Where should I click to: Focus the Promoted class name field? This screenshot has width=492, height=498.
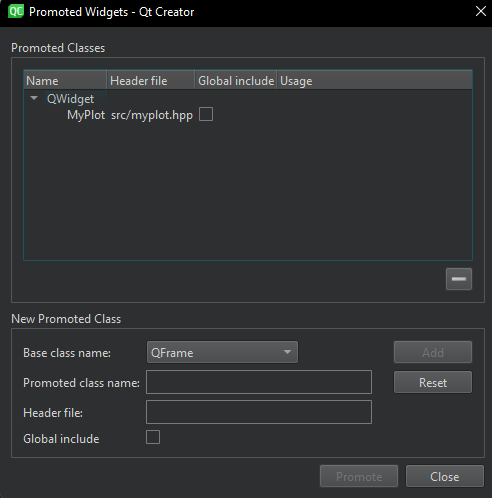pyautogui.click(x=259, y=382)
